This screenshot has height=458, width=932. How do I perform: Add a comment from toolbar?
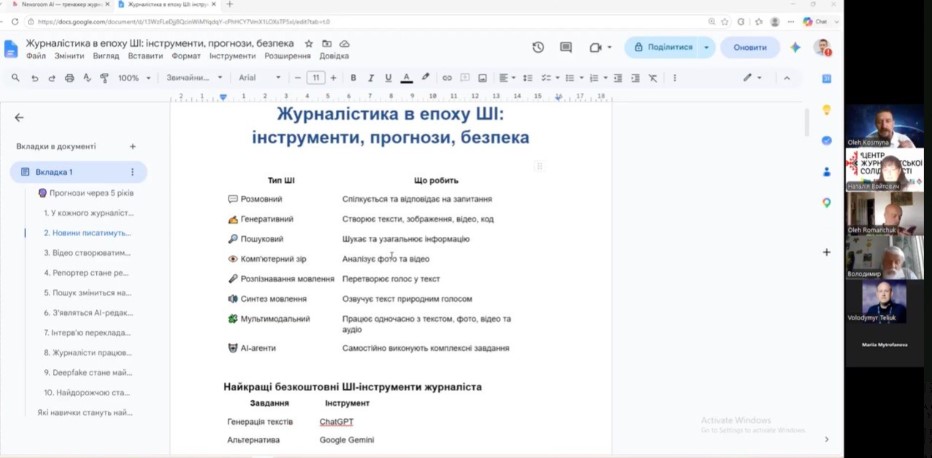465,78
